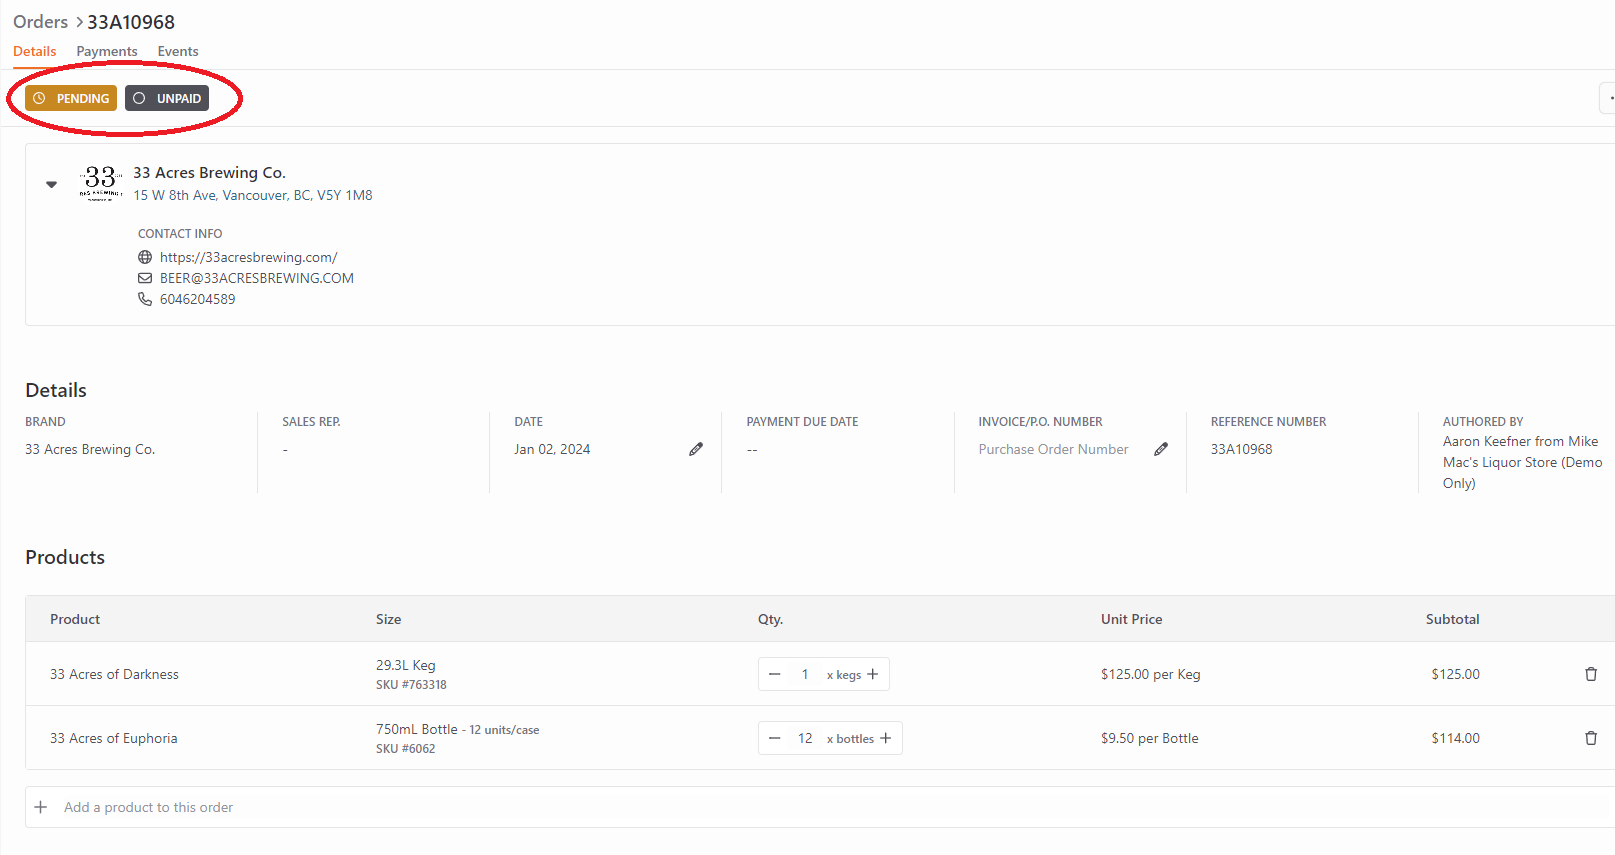Screen dimensions: 1615x855
Task: Open the 33acresbrewing.com website link
Action: click(248, 257)
